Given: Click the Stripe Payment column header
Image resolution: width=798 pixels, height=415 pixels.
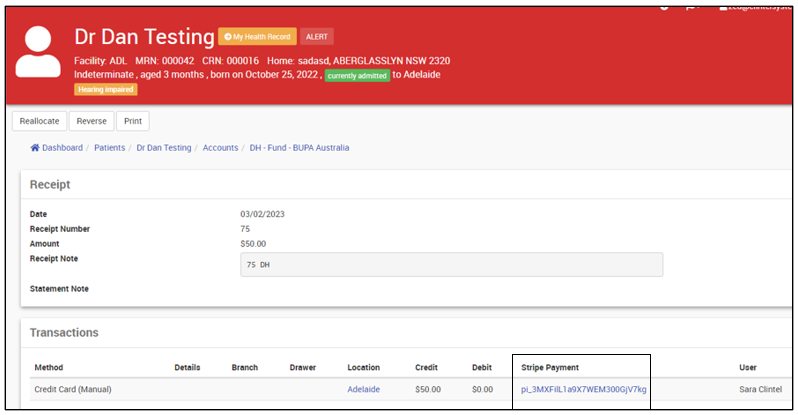Looking at the screenshot, I should point(550,367).
